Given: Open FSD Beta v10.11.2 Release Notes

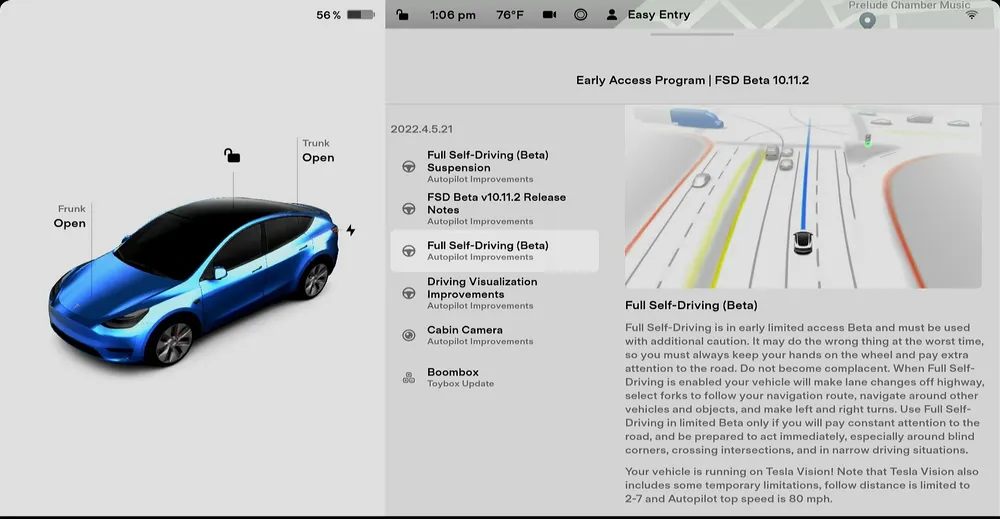Looking at the screenshot, I should [494, 208].
